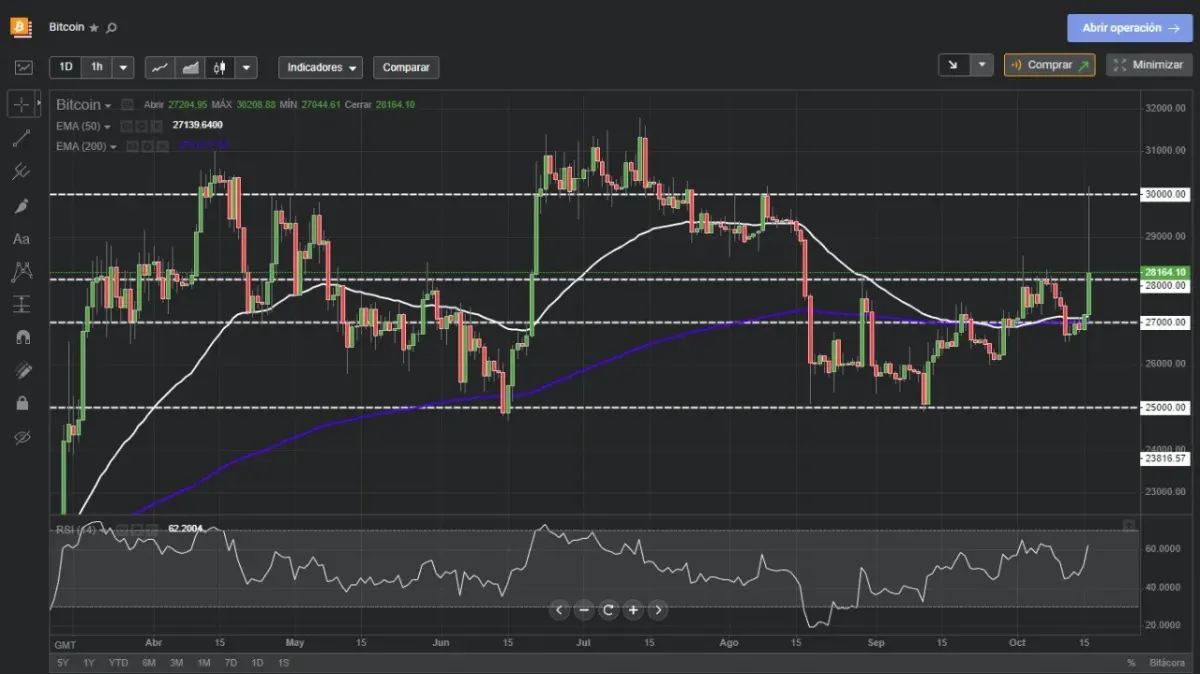The height and width of the screenshot is (674, 1200).
Task: Select the 7D date range
Action: pos(230,663)
